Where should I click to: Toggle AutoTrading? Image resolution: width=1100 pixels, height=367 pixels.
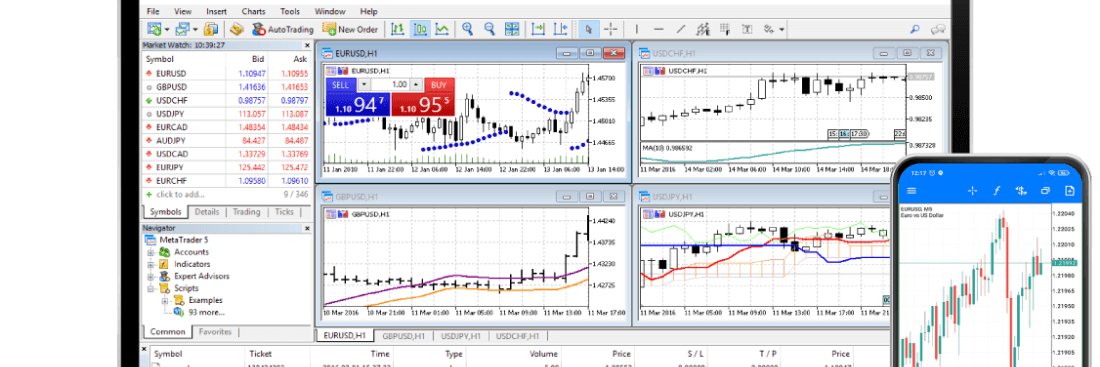click(x=283, y=29)
